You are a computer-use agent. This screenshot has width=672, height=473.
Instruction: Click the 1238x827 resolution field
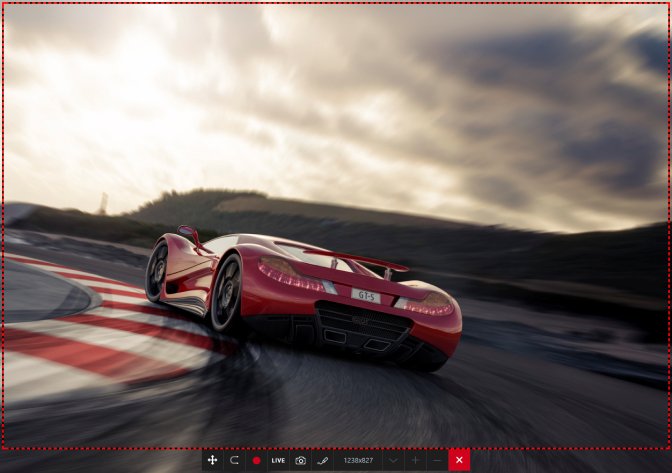[358, 460]
